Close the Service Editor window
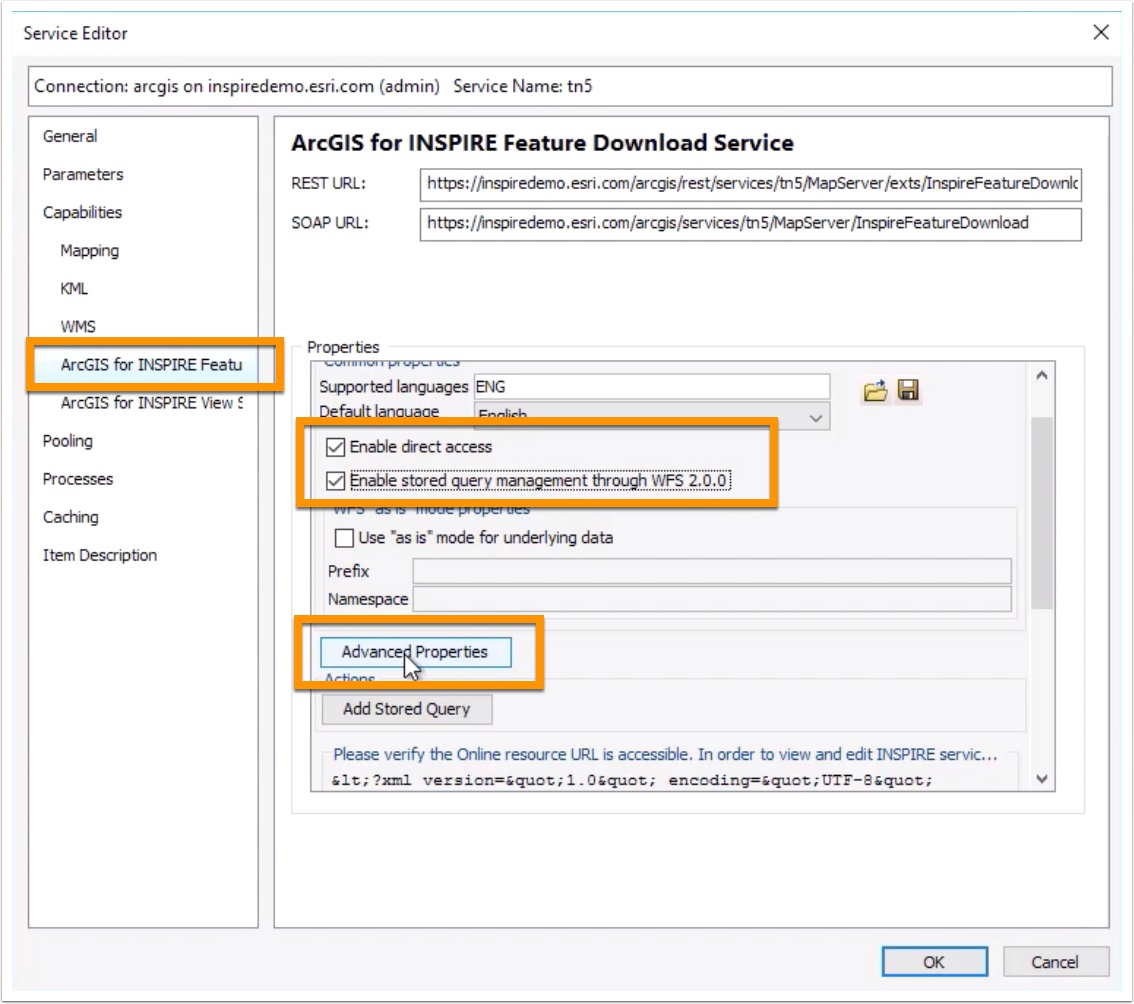1134x1004 pixels. point(1100,33)
